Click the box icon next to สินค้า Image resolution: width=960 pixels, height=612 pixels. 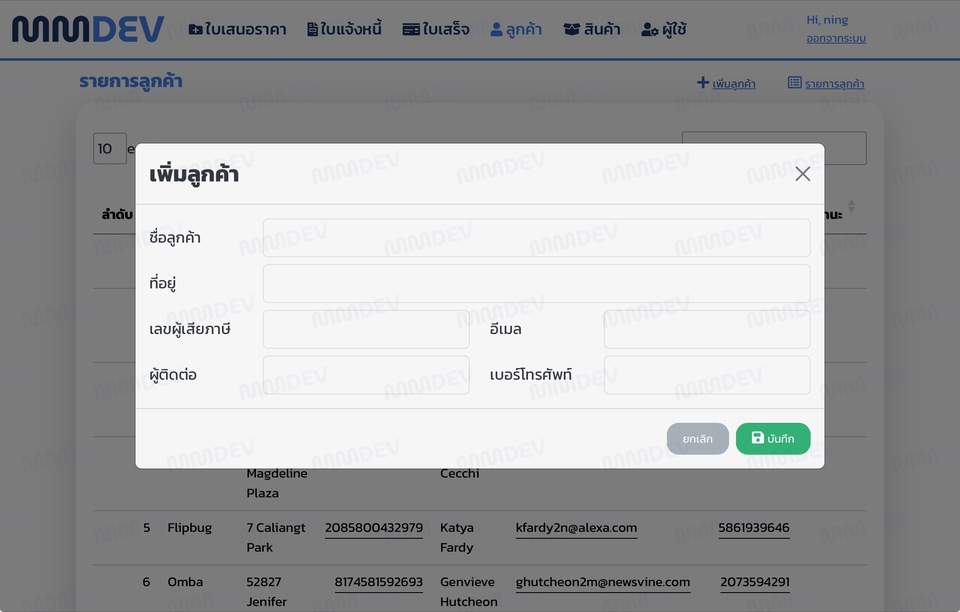[x=571, y=28]
